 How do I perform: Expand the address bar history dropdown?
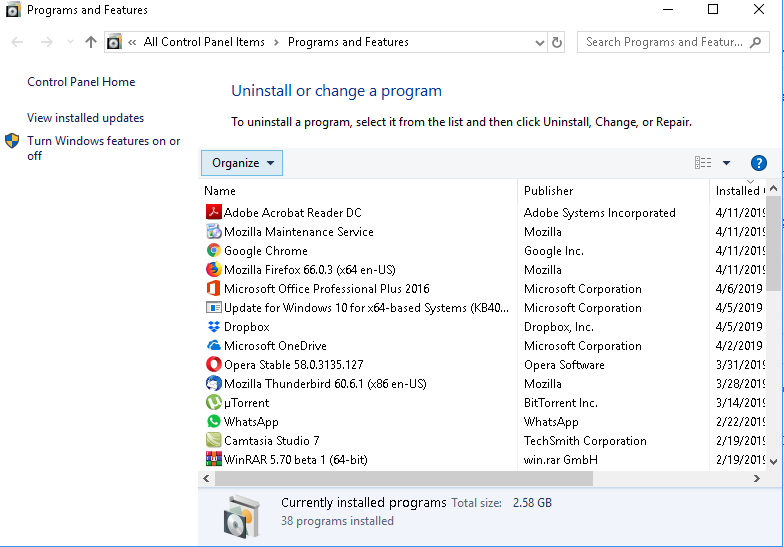540,42
